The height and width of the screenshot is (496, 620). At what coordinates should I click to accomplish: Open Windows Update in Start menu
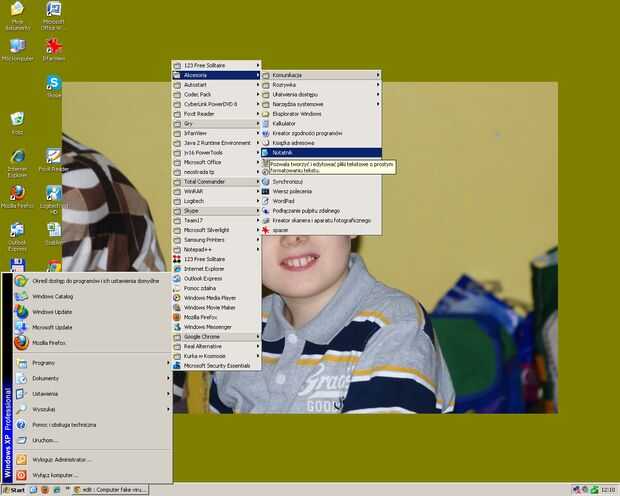coord(92,312)
